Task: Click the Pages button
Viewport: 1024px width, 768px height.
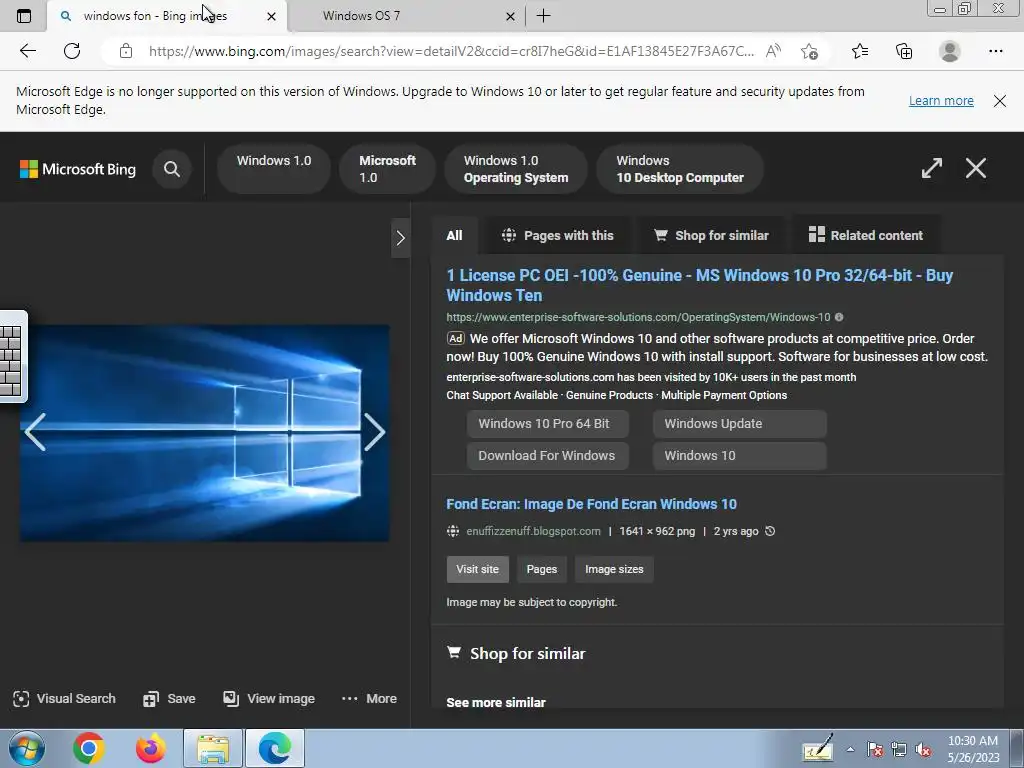Action: coord(541,569)
